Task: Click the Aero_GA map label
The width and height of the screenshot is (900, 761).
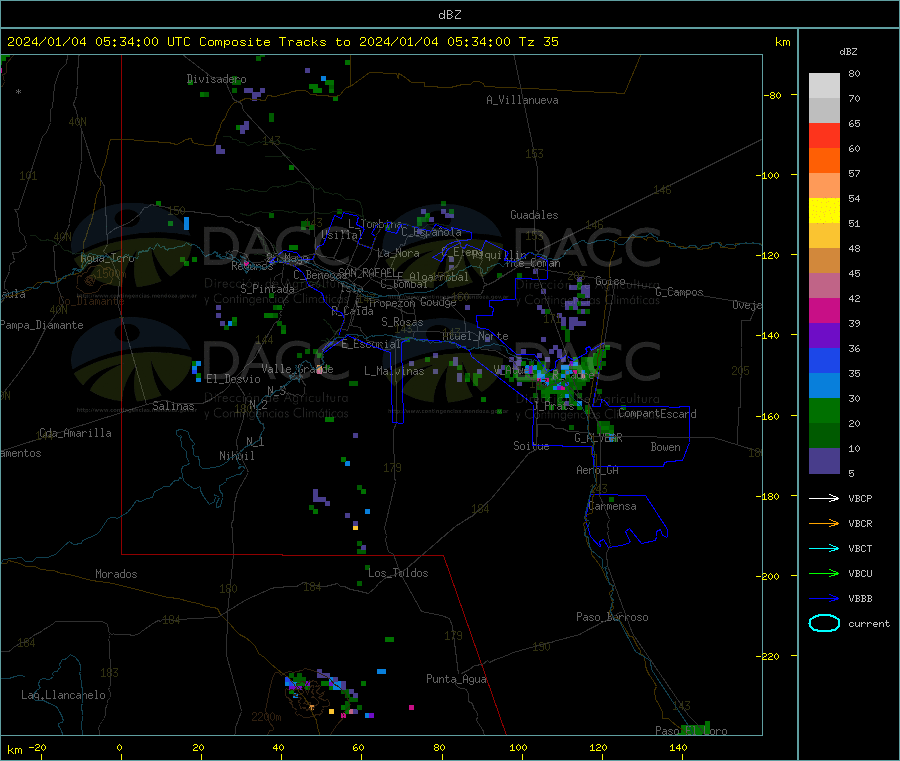Action: pos(598,470)
